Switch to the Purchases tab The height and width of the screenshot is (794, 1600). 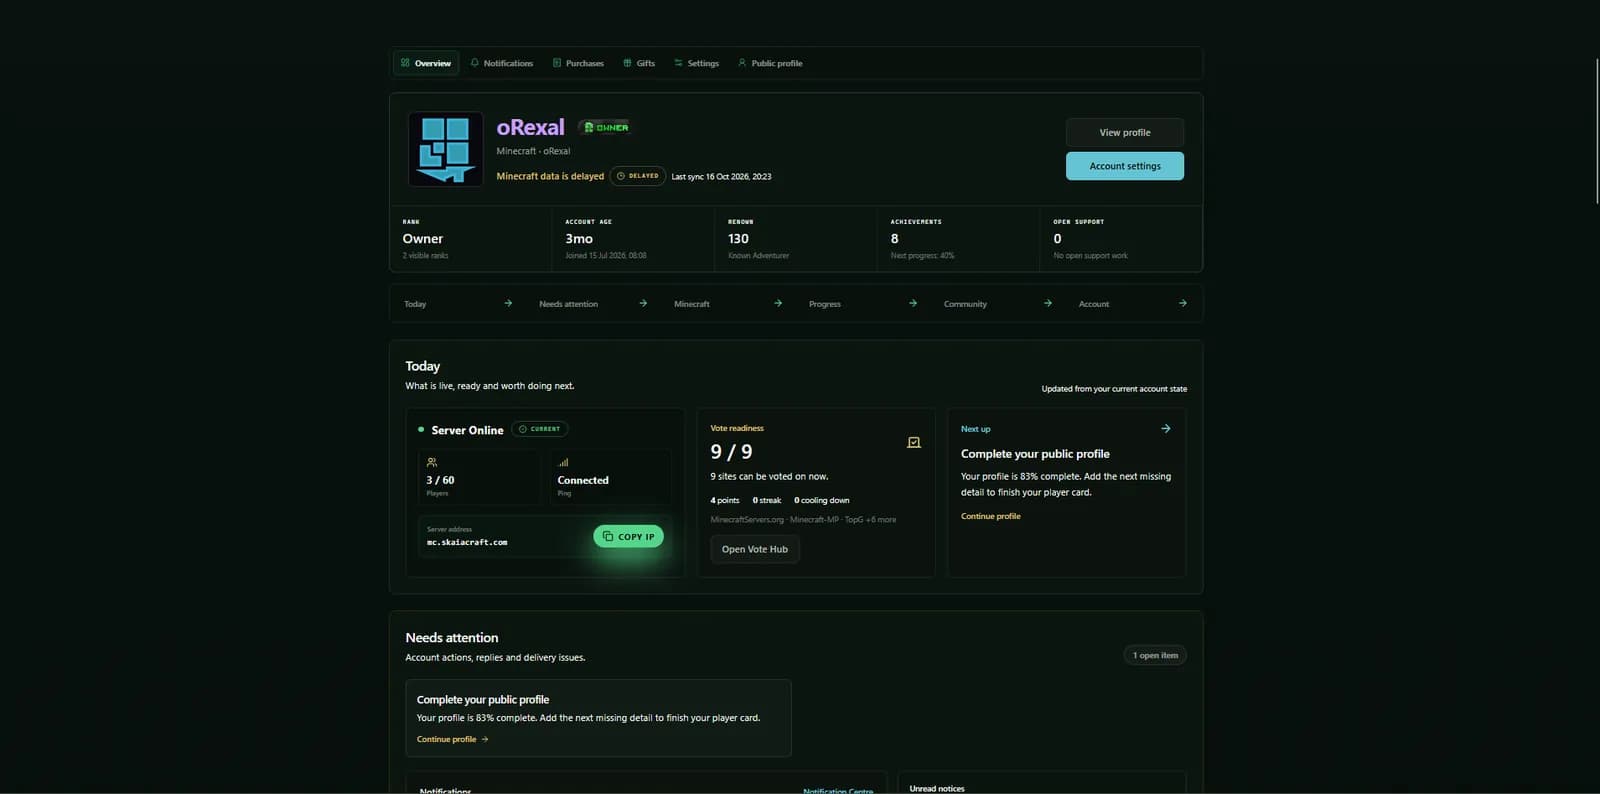[x=579, y=63]
